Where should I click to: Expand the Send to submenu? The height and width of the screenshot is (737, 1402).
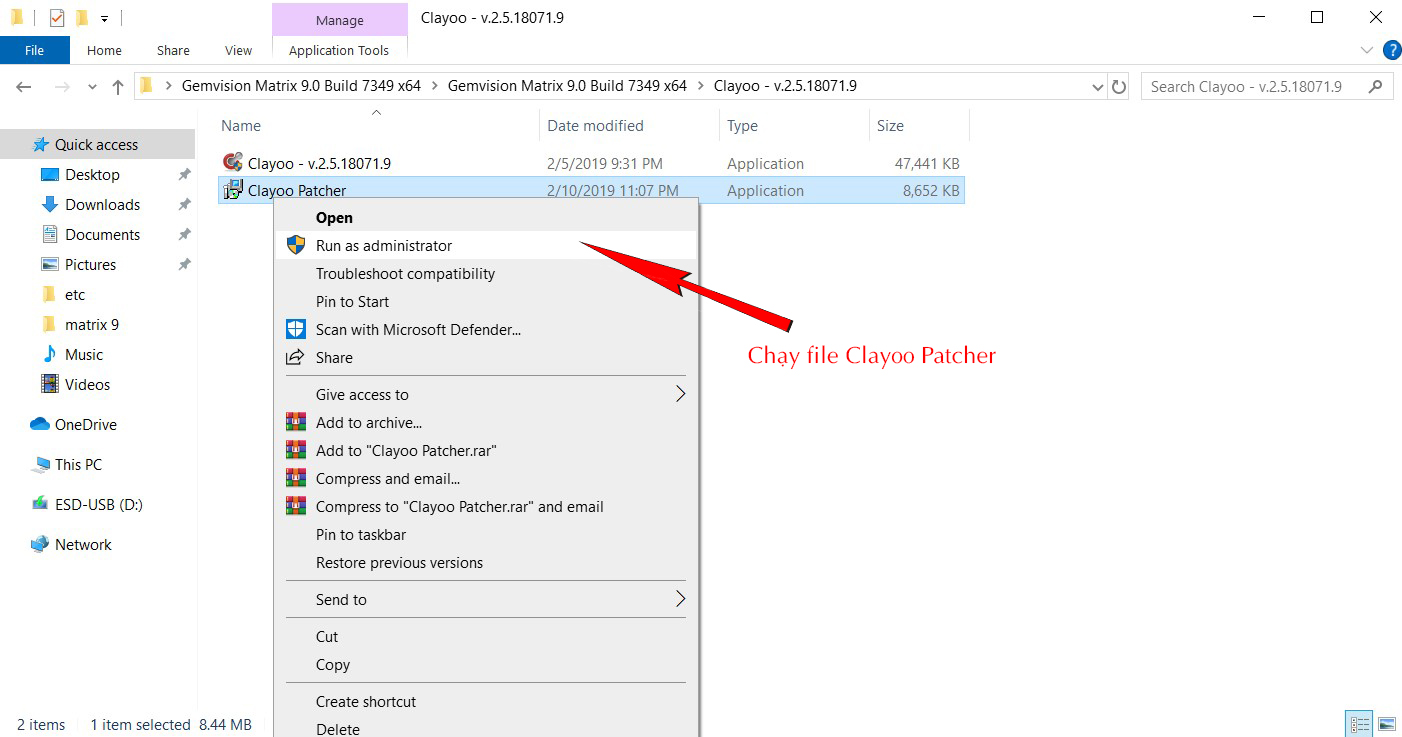pos(680,599)
